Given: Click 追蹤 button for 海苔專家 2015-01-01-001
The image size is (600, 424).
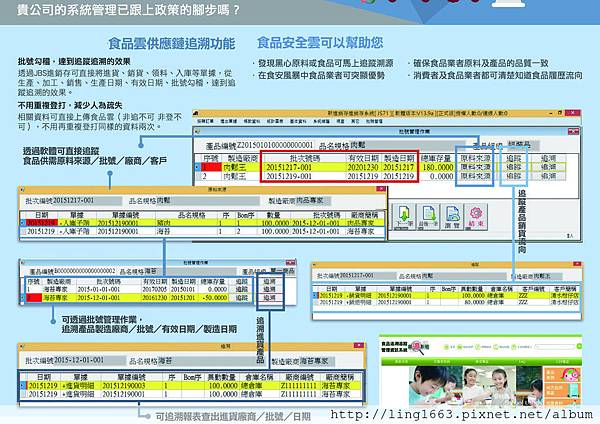Looking at the screenshot, I should [242, 289].
